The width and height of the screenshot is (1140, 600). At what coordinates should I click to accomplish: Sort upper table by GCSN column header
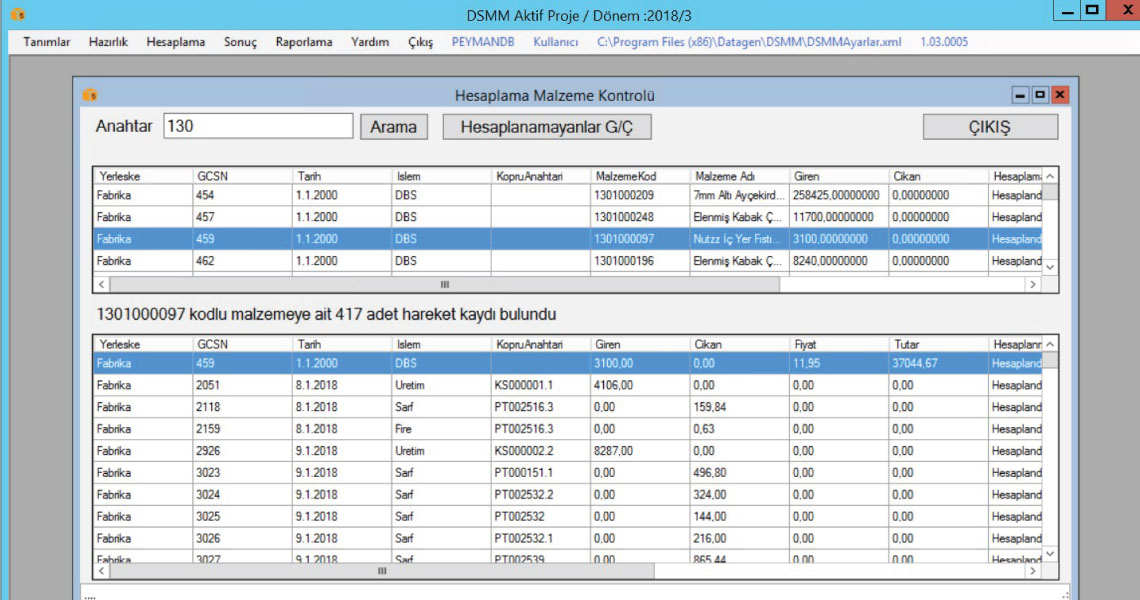(x=242, y=176)
